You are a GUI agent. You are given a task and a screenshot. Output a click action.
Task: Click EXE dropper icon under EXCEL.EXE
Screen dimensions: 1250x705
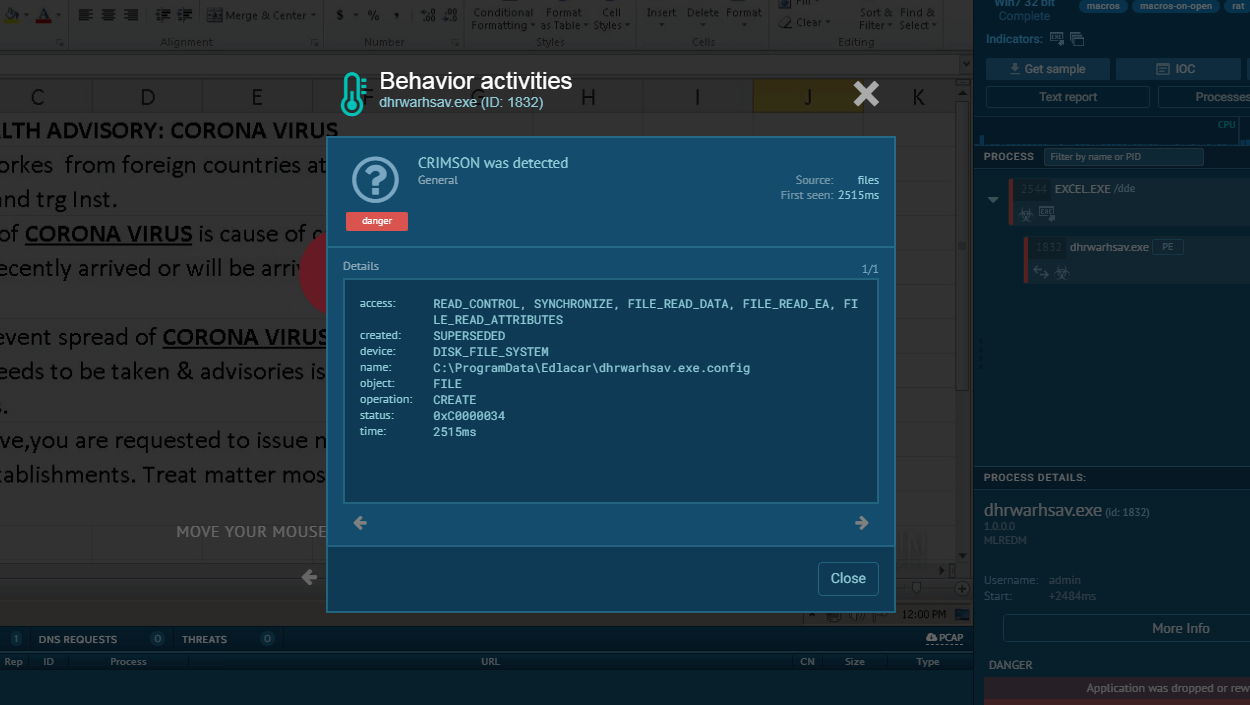(x=1047, y=212)
